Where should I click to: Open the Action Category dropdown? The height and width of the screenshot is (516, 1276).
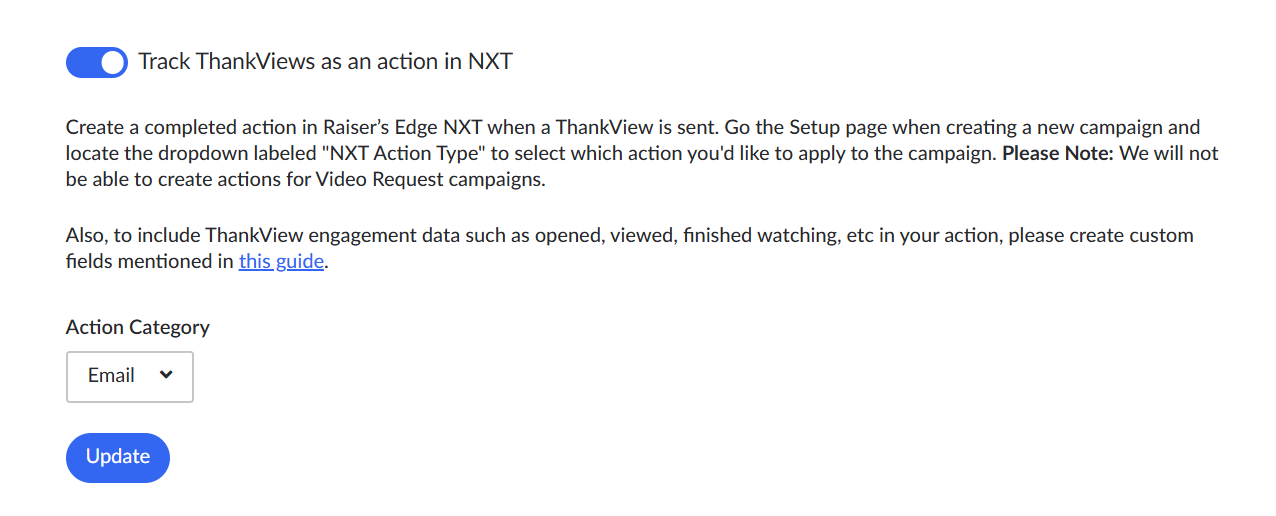[x=130, y=376]
